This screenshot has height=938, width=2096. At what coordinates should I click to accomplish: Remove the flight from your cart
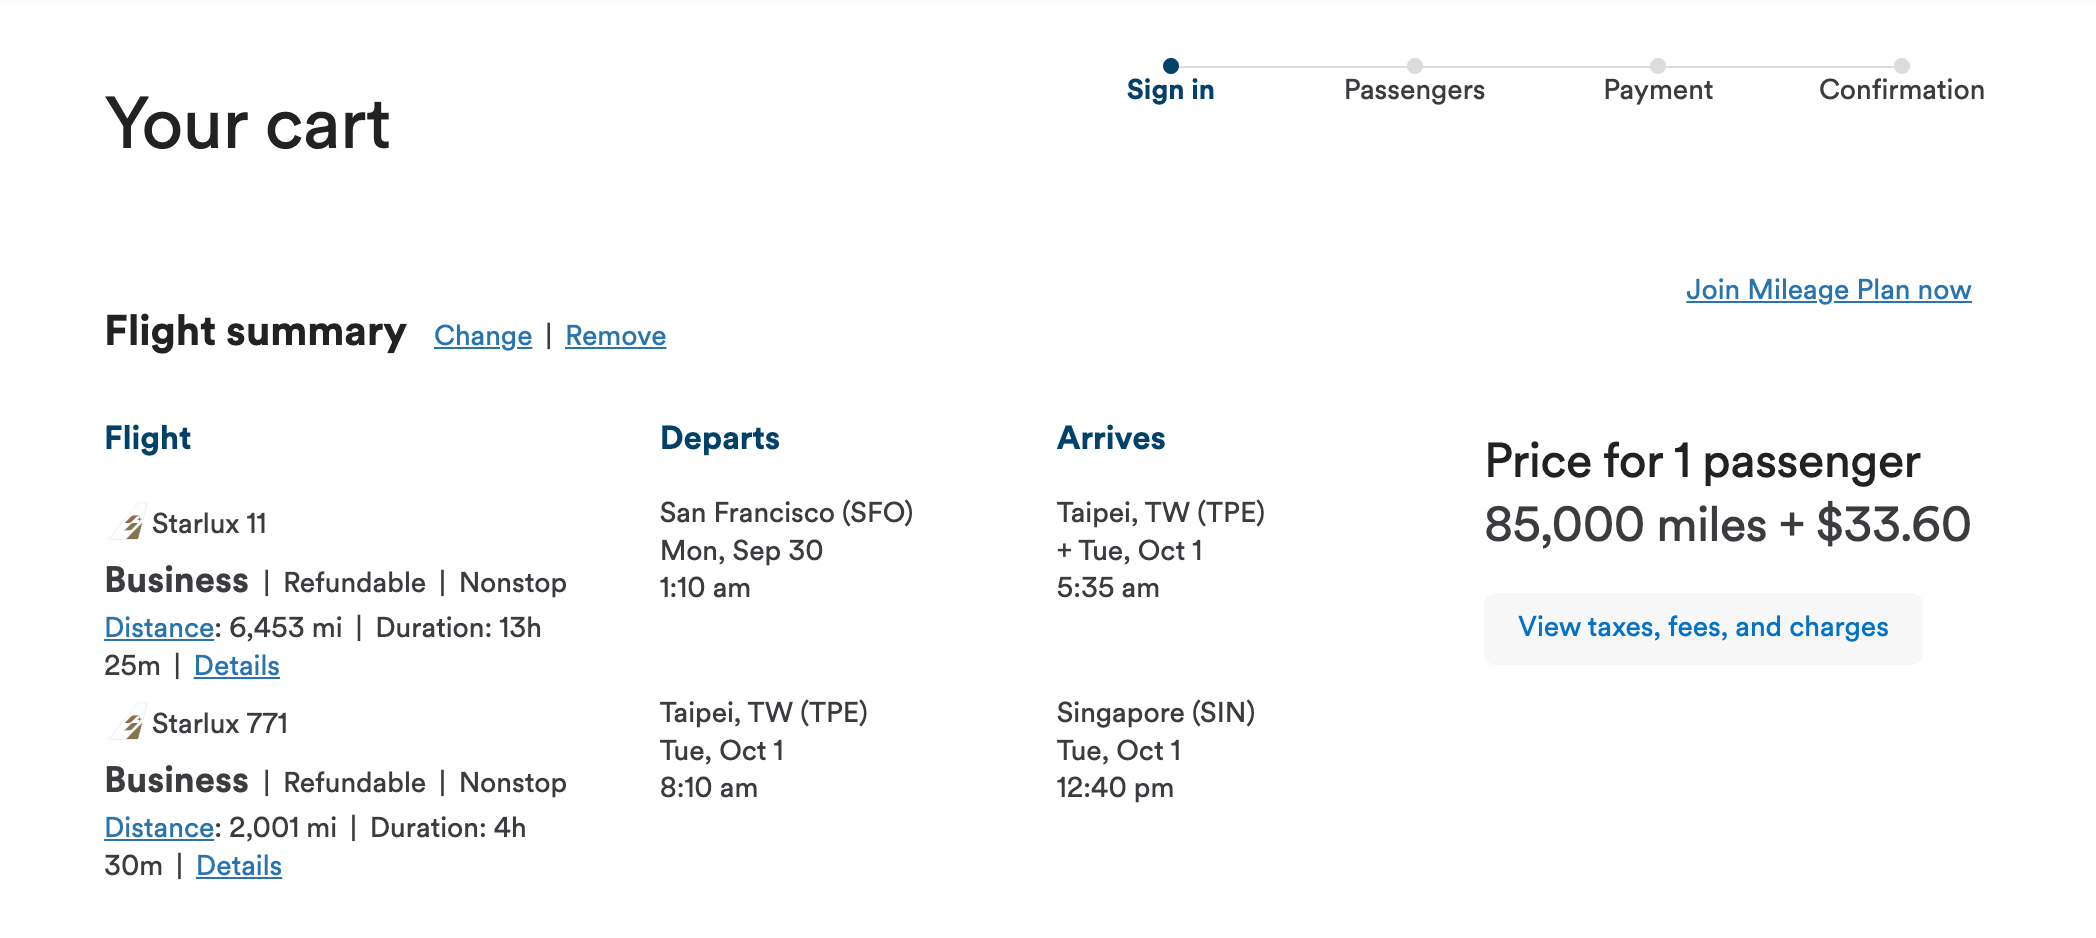point(615,336)
